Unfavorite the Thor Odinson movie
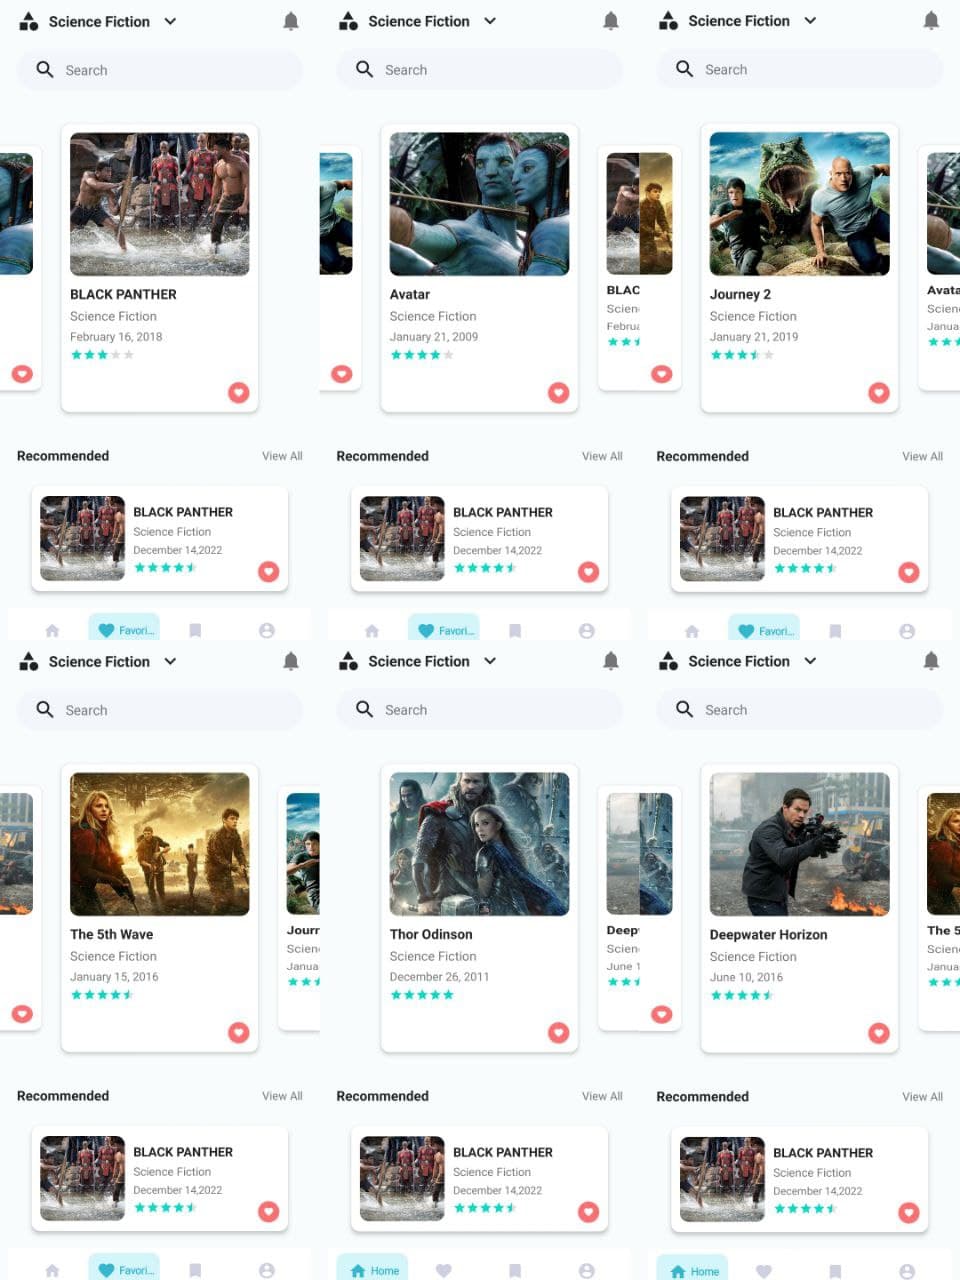This screenshot has height=1280, width=960. coord(558,1033)
